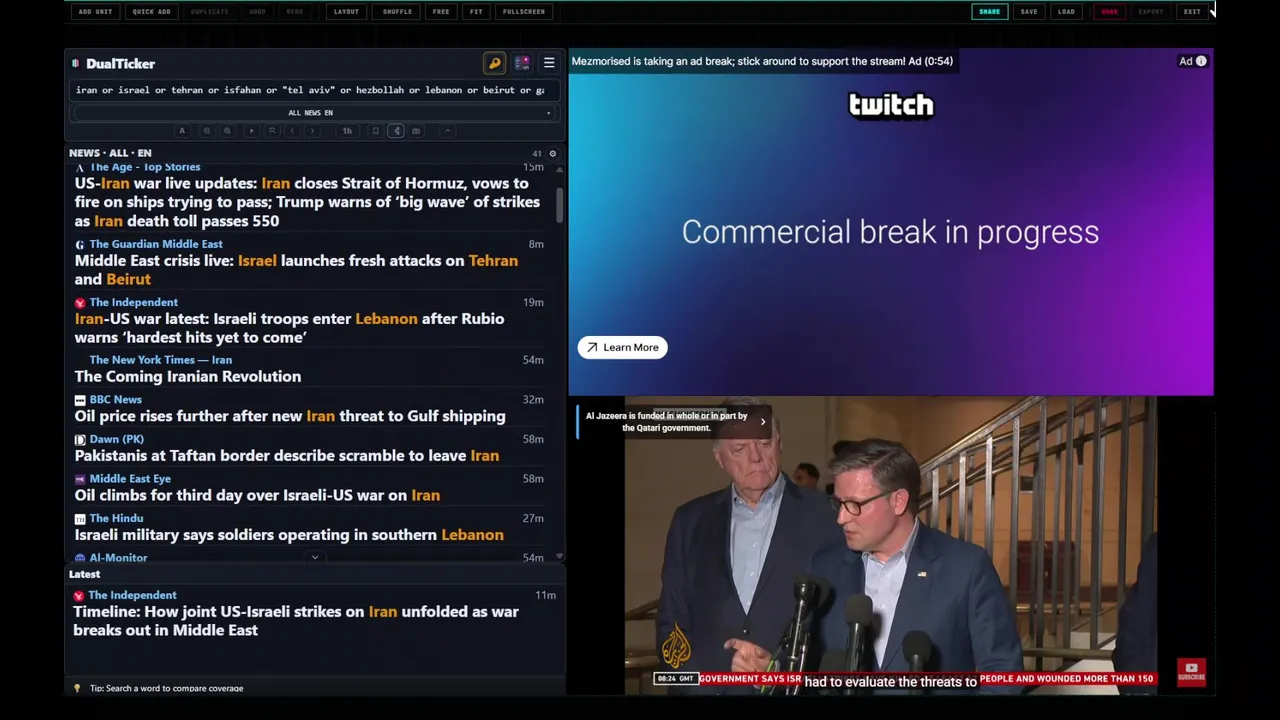Click the zoom out magnifier icon

[x=207, y=131]
